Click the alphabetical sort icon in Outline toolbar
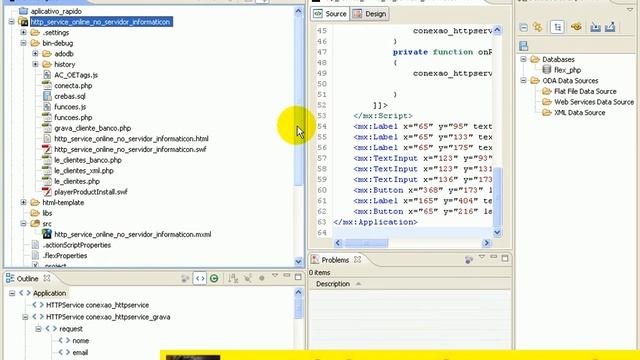The width and height of the screenshot is (640, 360). [233, 279]
